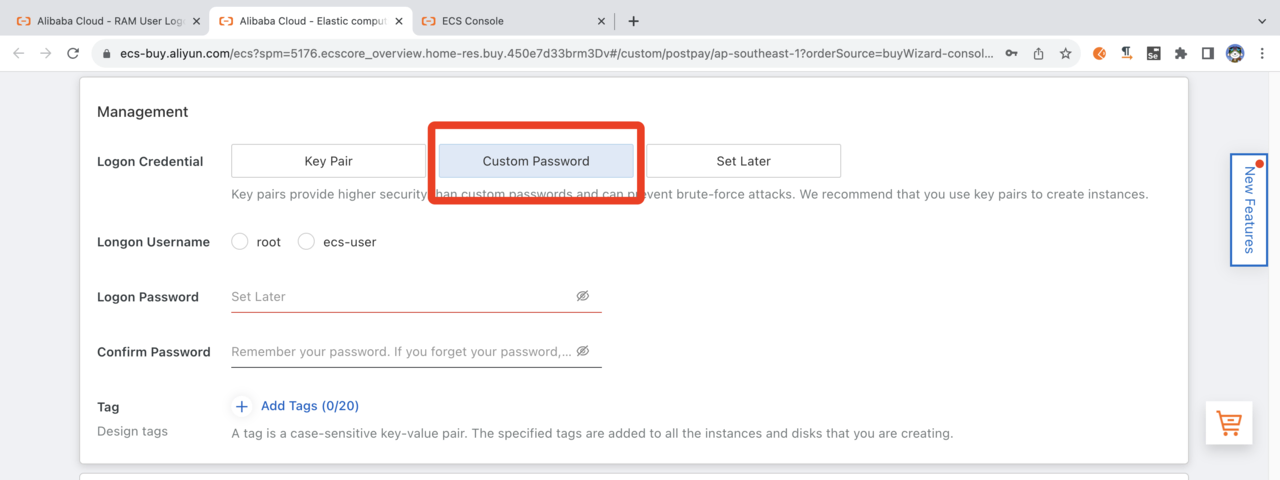1280x480 pixels.
Task: Bookmark this page with the star icon
Action: click(x=1066, y=53)
